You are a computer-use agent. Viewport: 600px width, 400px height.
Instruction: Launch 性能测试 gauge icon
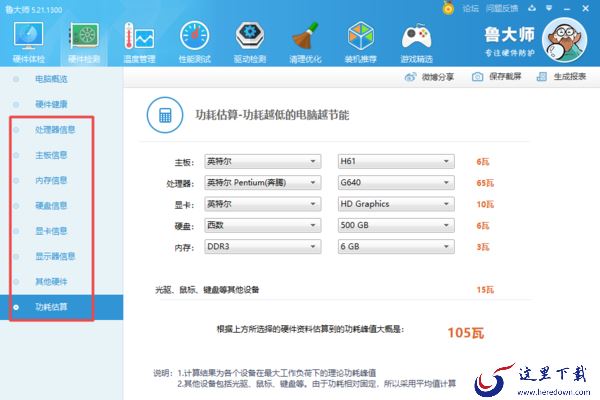point(194,42)
